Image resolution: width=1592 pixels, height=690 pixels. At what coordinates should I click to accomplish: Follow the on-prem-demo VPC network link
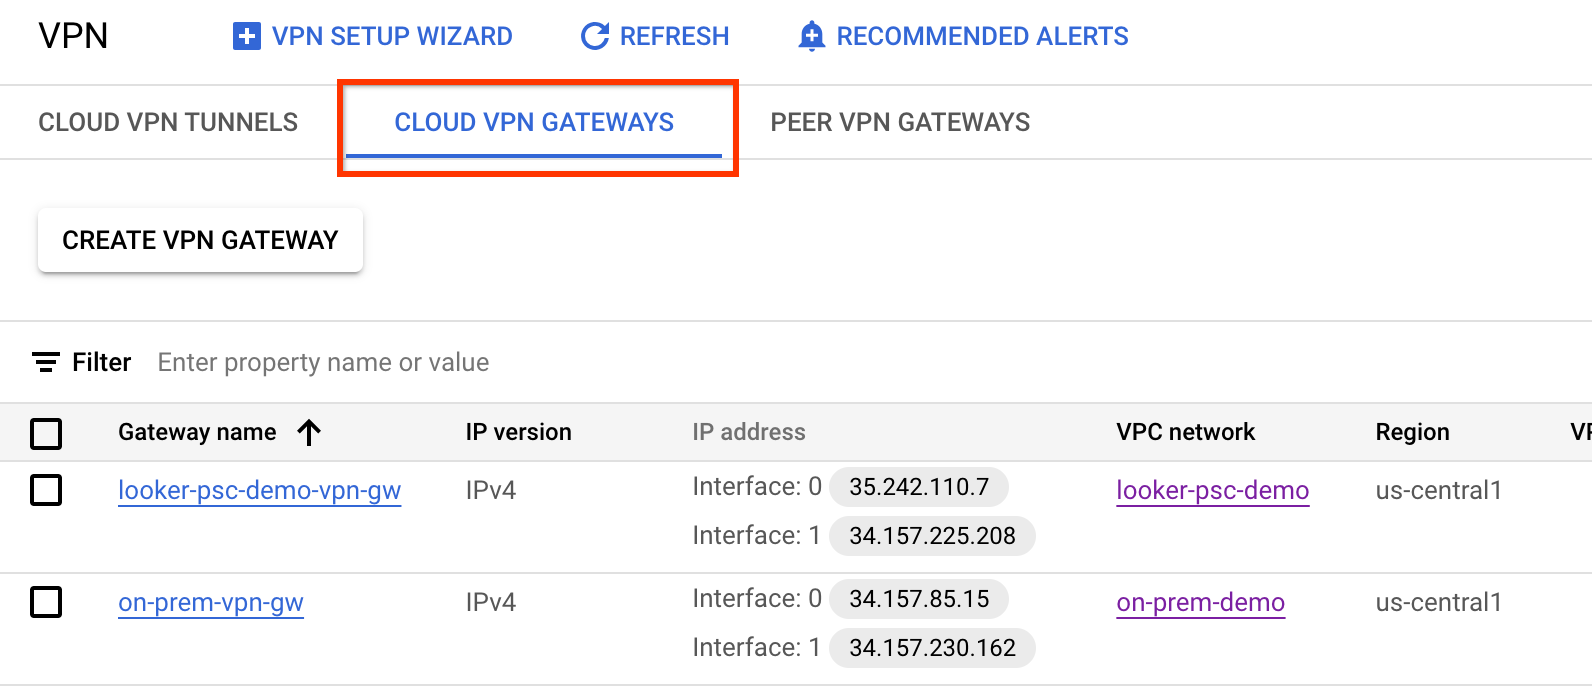1200,602
